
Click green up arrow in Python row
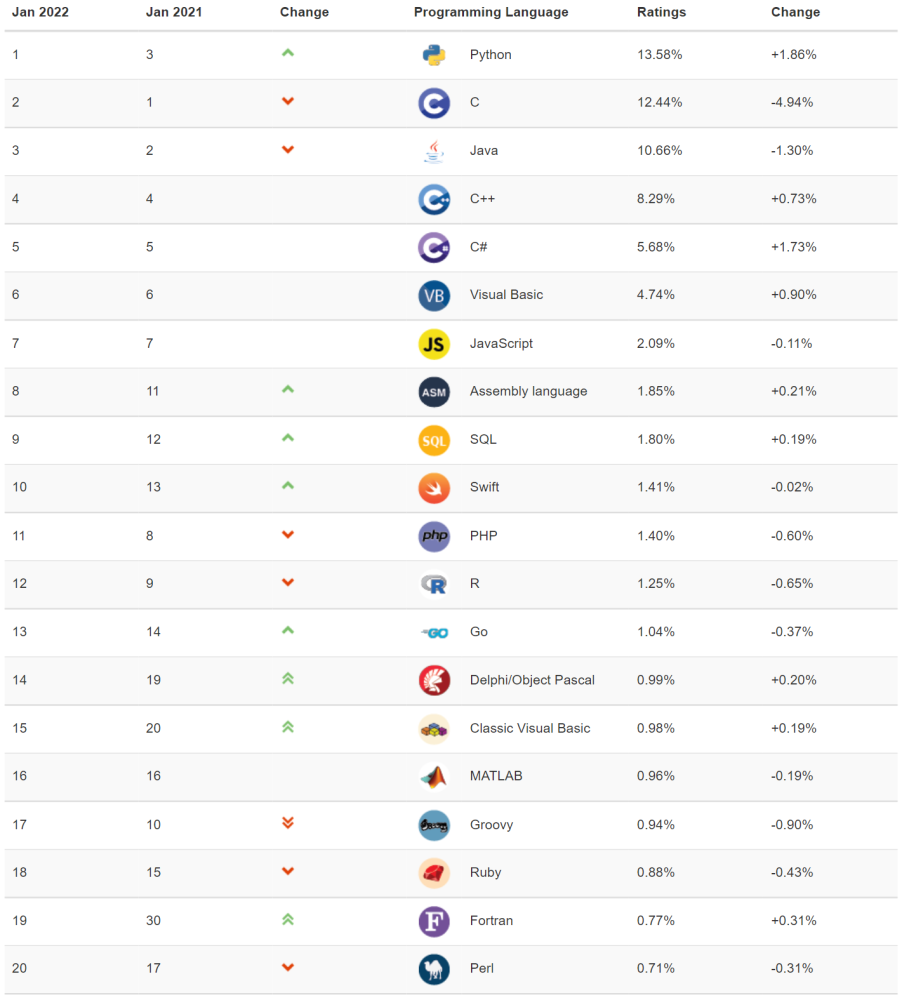pyautogui.click(x=288, y=53)
